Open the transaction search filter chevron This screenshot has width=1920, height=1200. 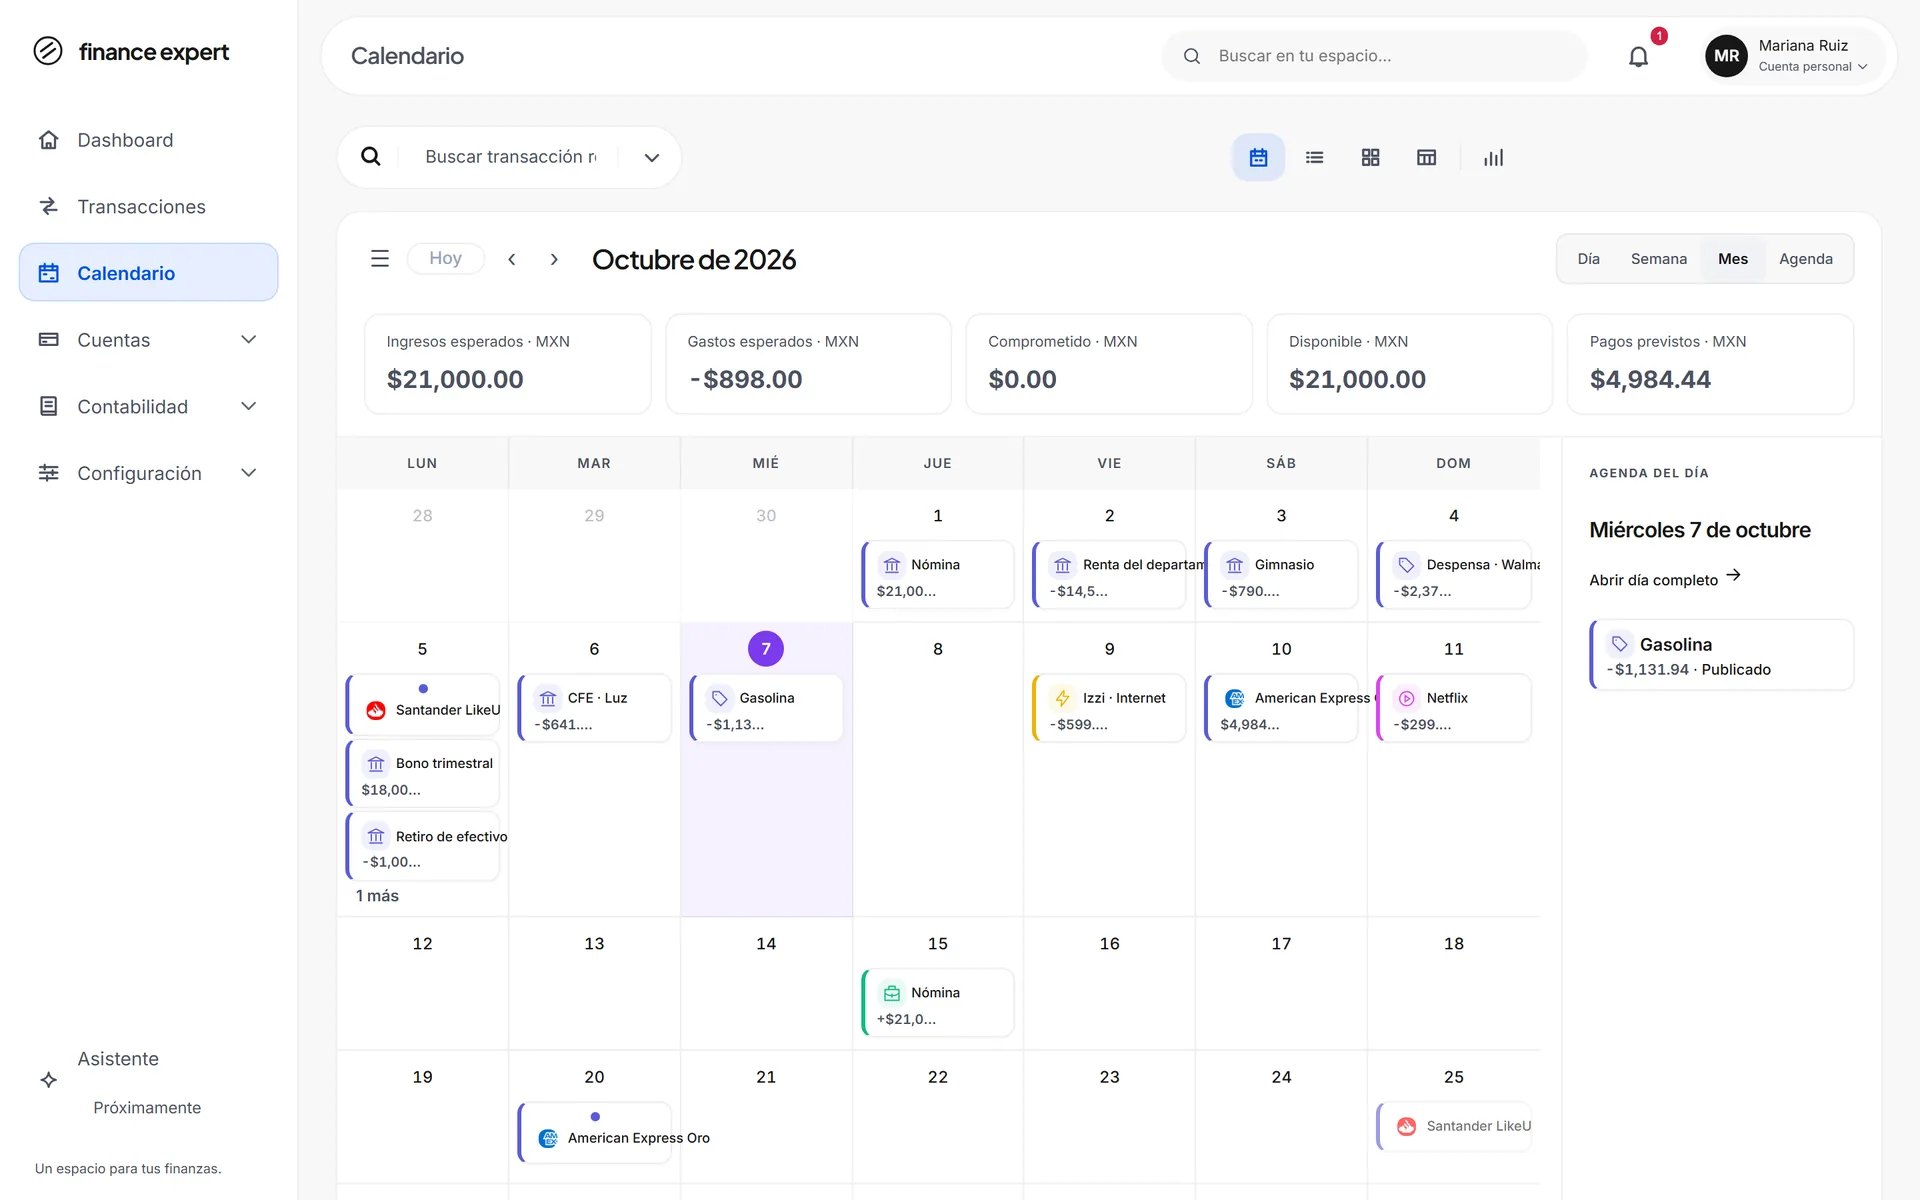pyautogui.click(x=651, y=157)
